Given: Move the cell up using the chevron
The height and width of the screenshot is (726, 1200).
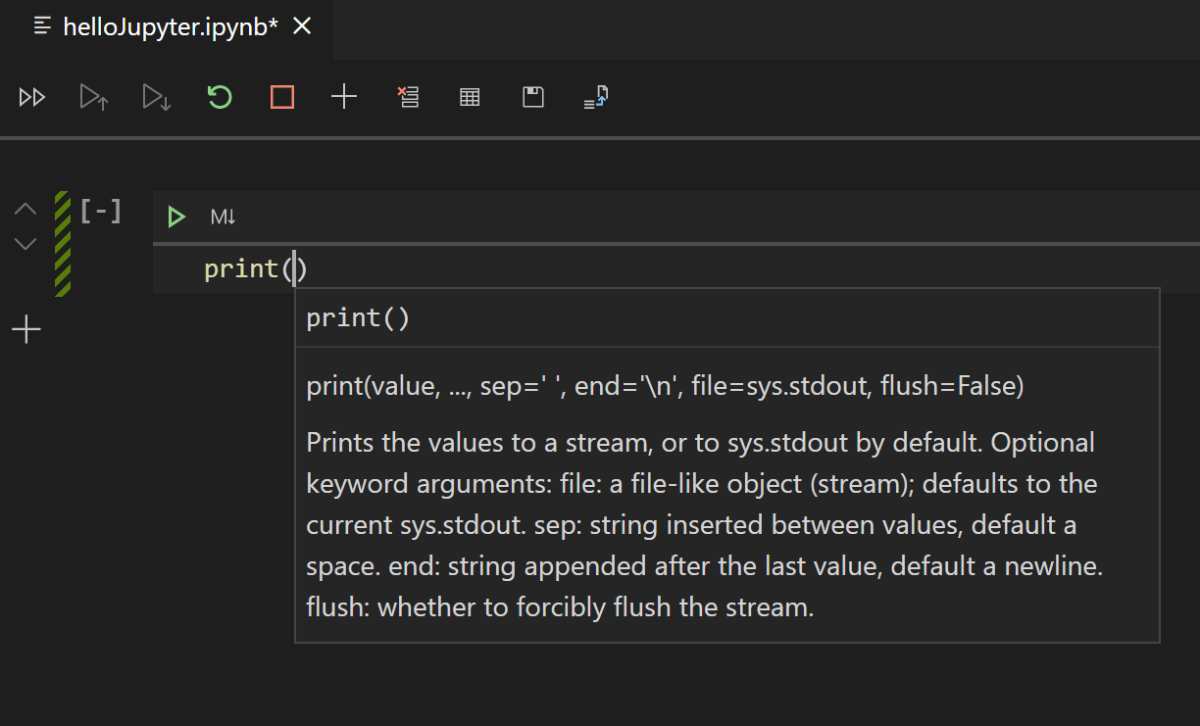Looking at the screenshot, I should point(25,208).
